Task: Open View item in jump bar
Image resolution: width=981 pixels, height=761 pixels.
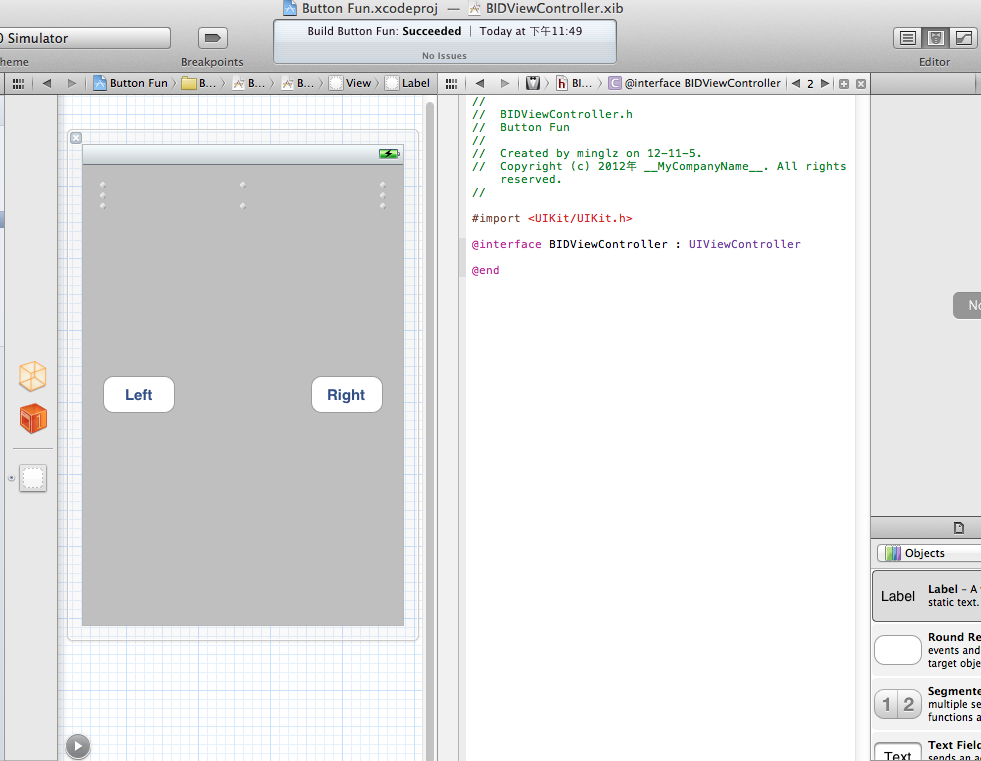Action: point(350,83)
